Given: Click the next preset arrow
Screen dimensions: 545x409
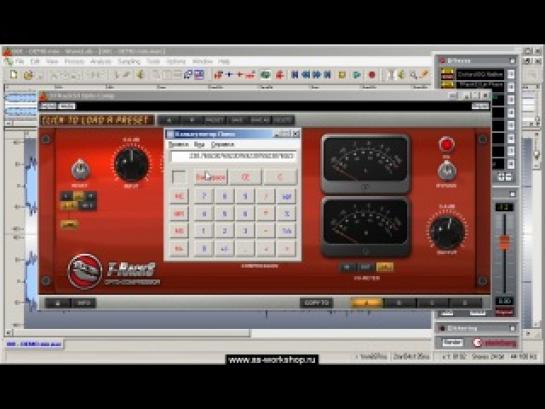Looking at the screenshot, I should [192, 120].
